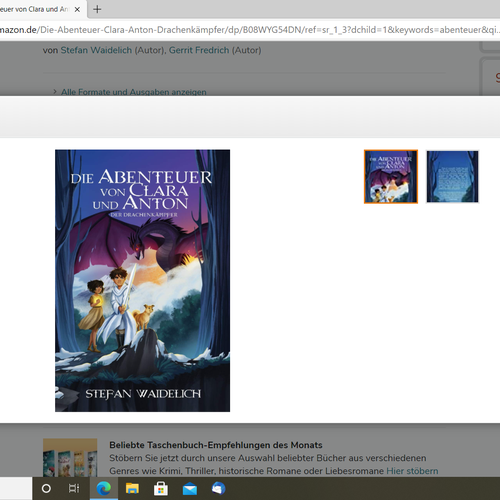This screenshot has height=500, width=500.
Task: Open Mail app from taskbar
Action: click(x=190, y=489)
